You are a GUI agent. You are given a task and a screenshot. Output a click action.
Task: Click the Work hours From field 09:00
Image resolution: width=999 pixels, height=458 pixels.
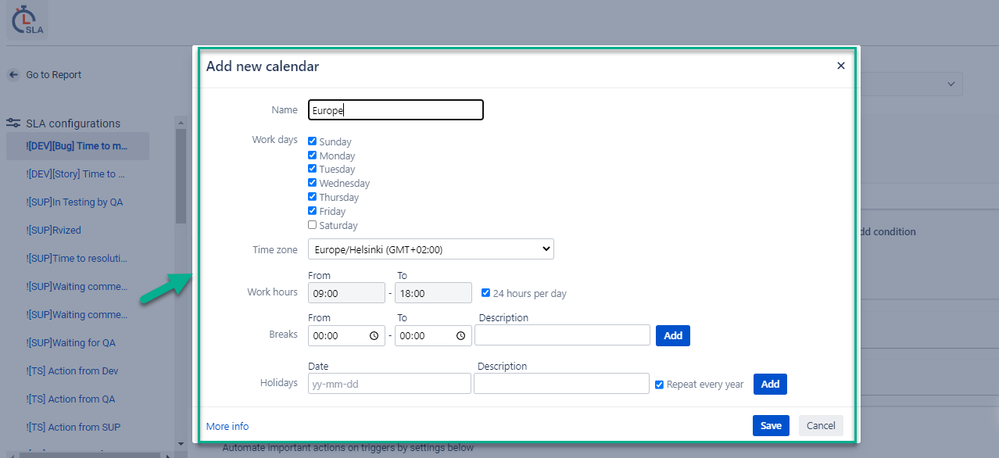coord(347,293)
